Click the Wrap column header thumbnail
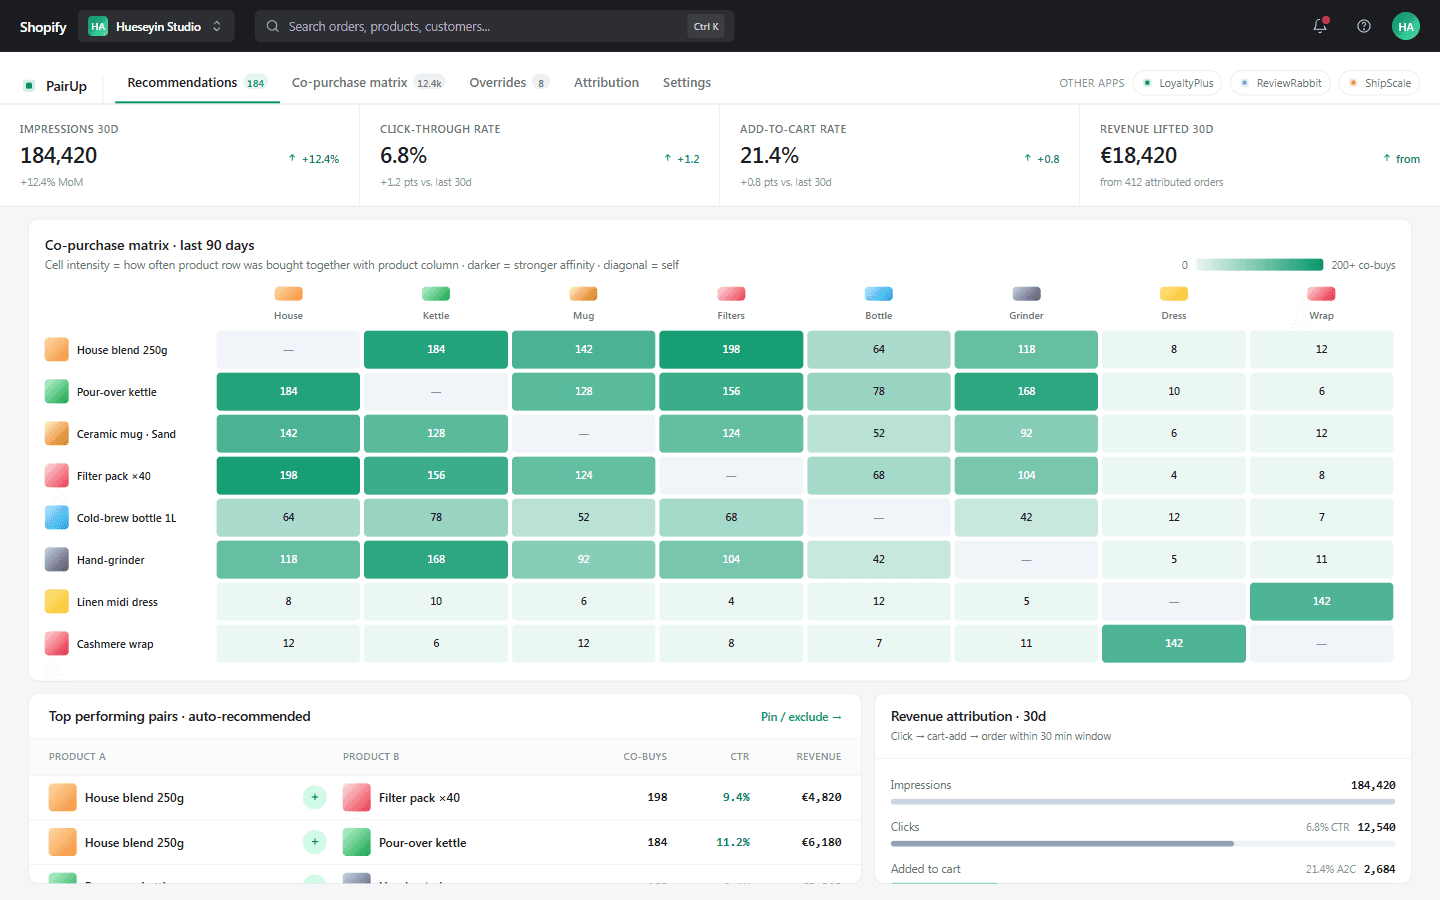The height and width of the screenshot is (900, 1440). tap(1321, 294)
